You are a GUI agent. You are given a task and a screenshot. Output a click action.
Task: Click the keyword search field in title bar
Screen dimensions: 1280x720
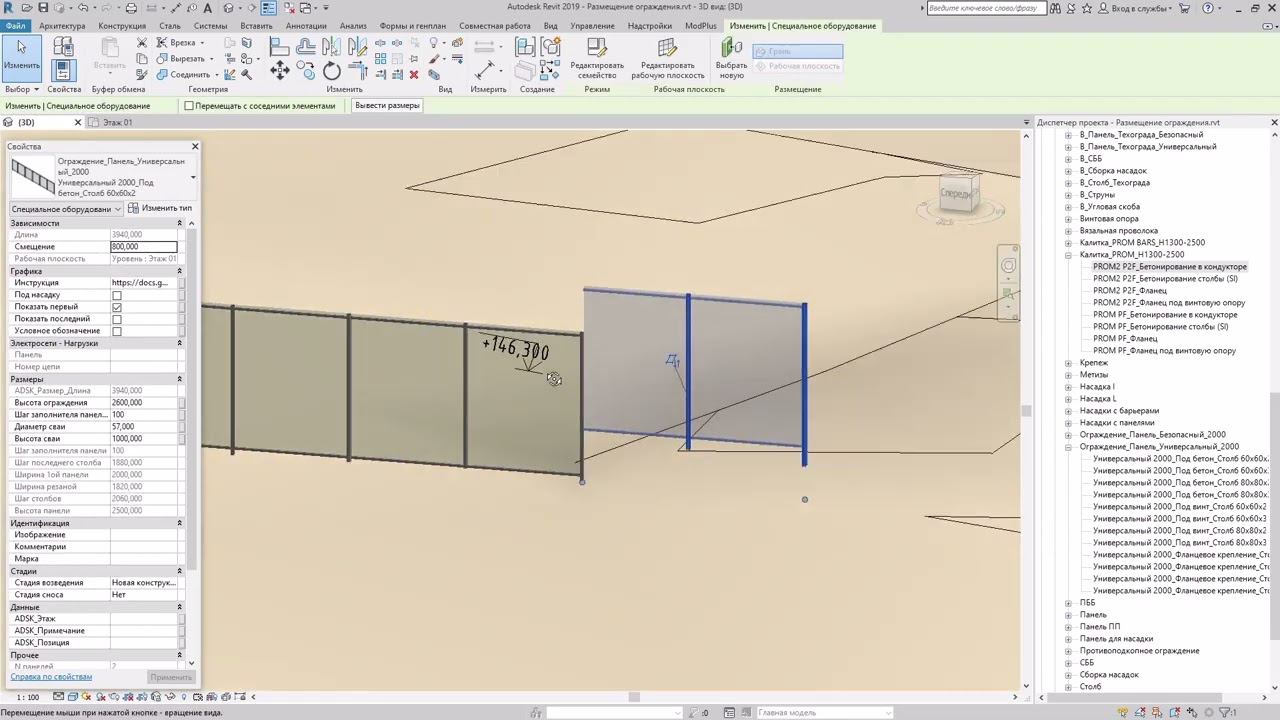(x=988, y=8)
